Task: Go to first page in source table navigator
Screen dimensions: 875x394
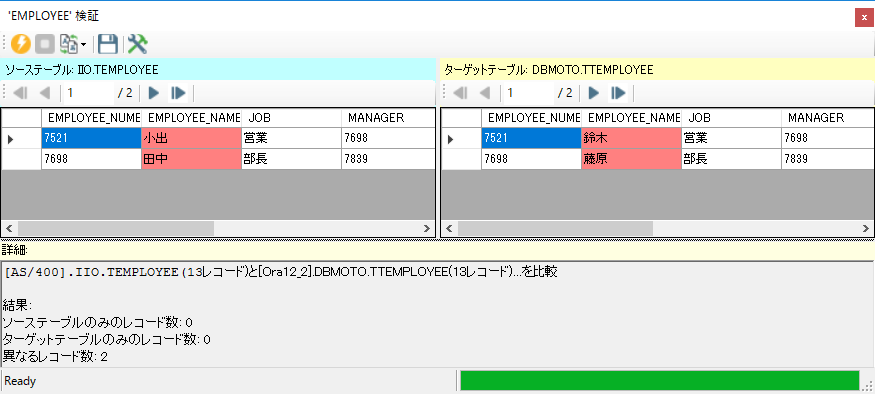Action: coord(20,93)
